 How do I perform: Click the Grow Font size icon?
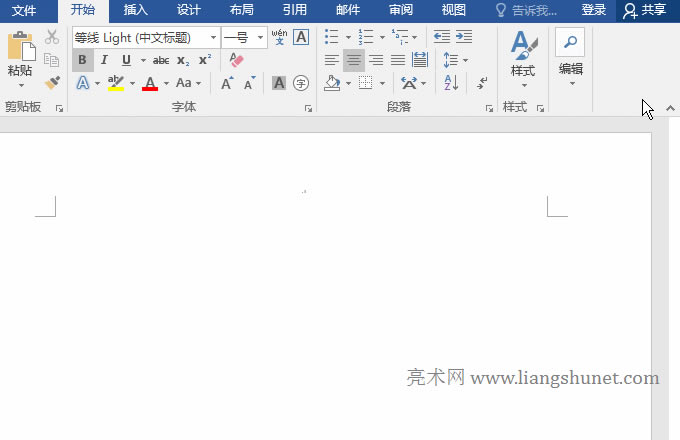(x=227, y=83)
